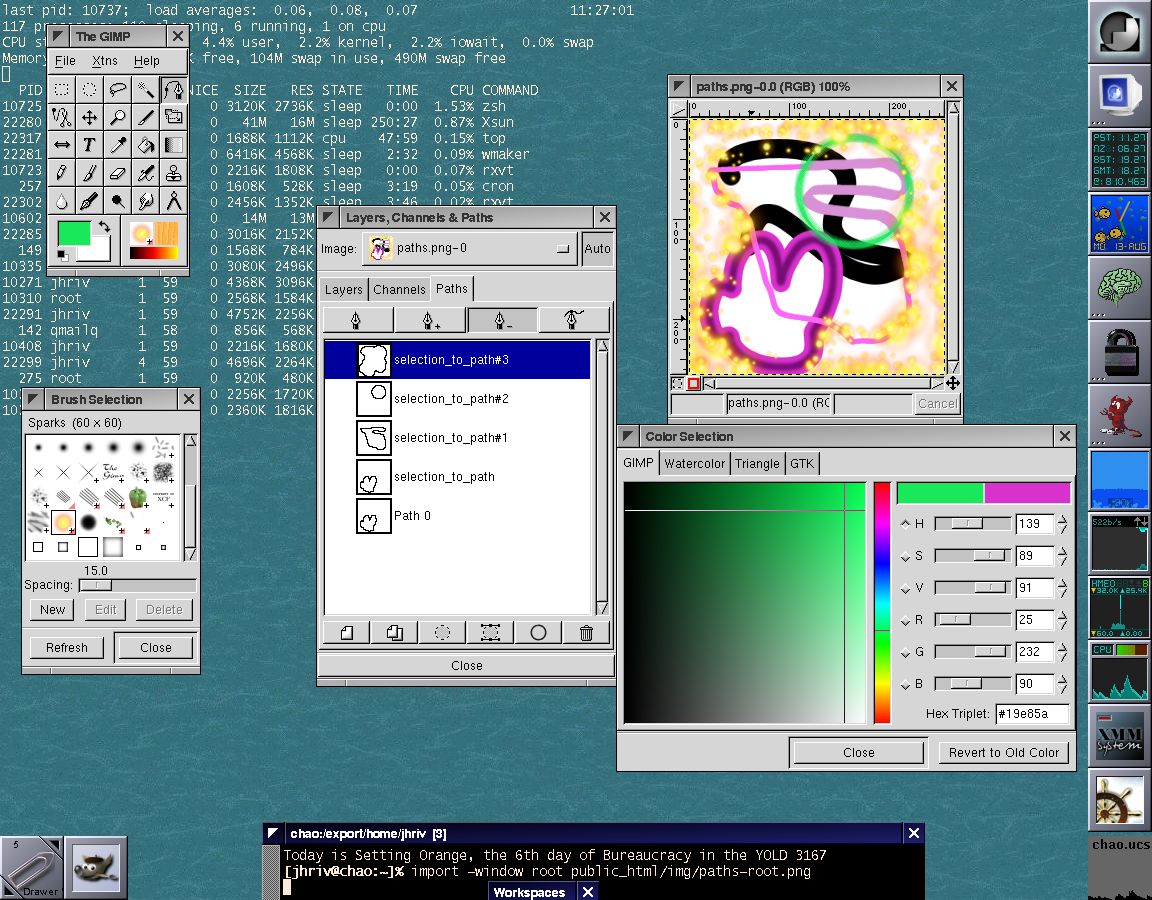
Task: Select the Magnify zoom tool
Action: tap(118, 118)
